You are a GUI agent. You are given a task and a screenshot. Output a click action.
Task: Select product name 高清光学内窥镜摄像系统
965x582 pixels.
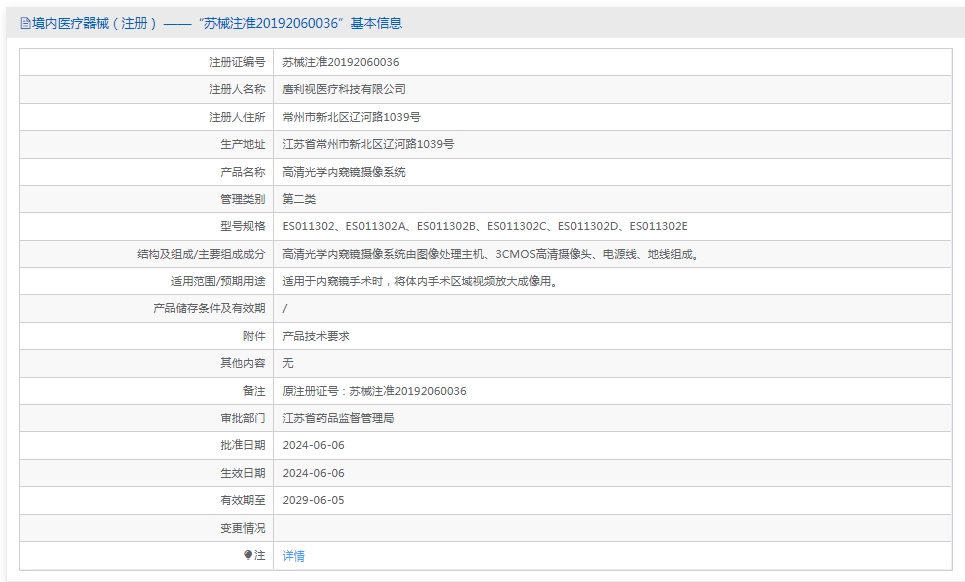(x=344, y=172)
